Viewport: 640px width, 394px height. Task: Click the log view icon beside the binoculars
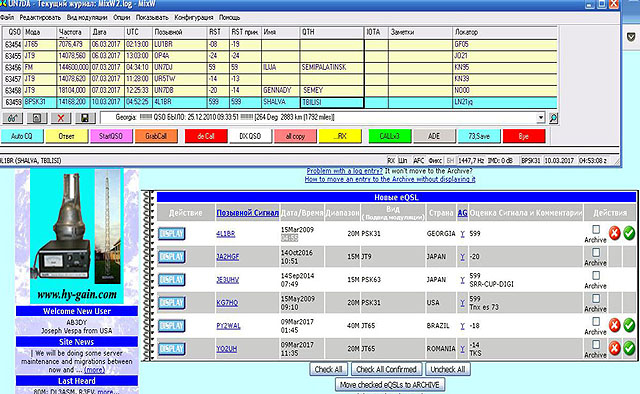point(37,118)
